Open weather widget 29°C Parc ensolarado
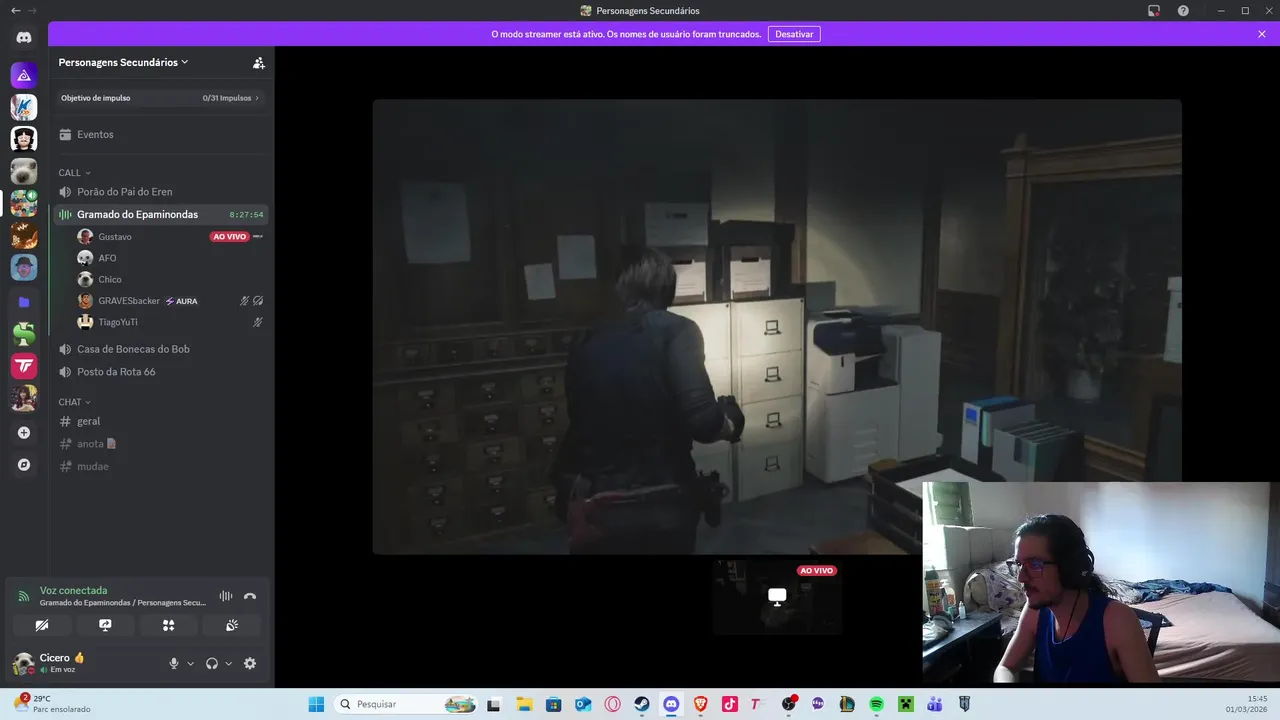 pos(54,704)
